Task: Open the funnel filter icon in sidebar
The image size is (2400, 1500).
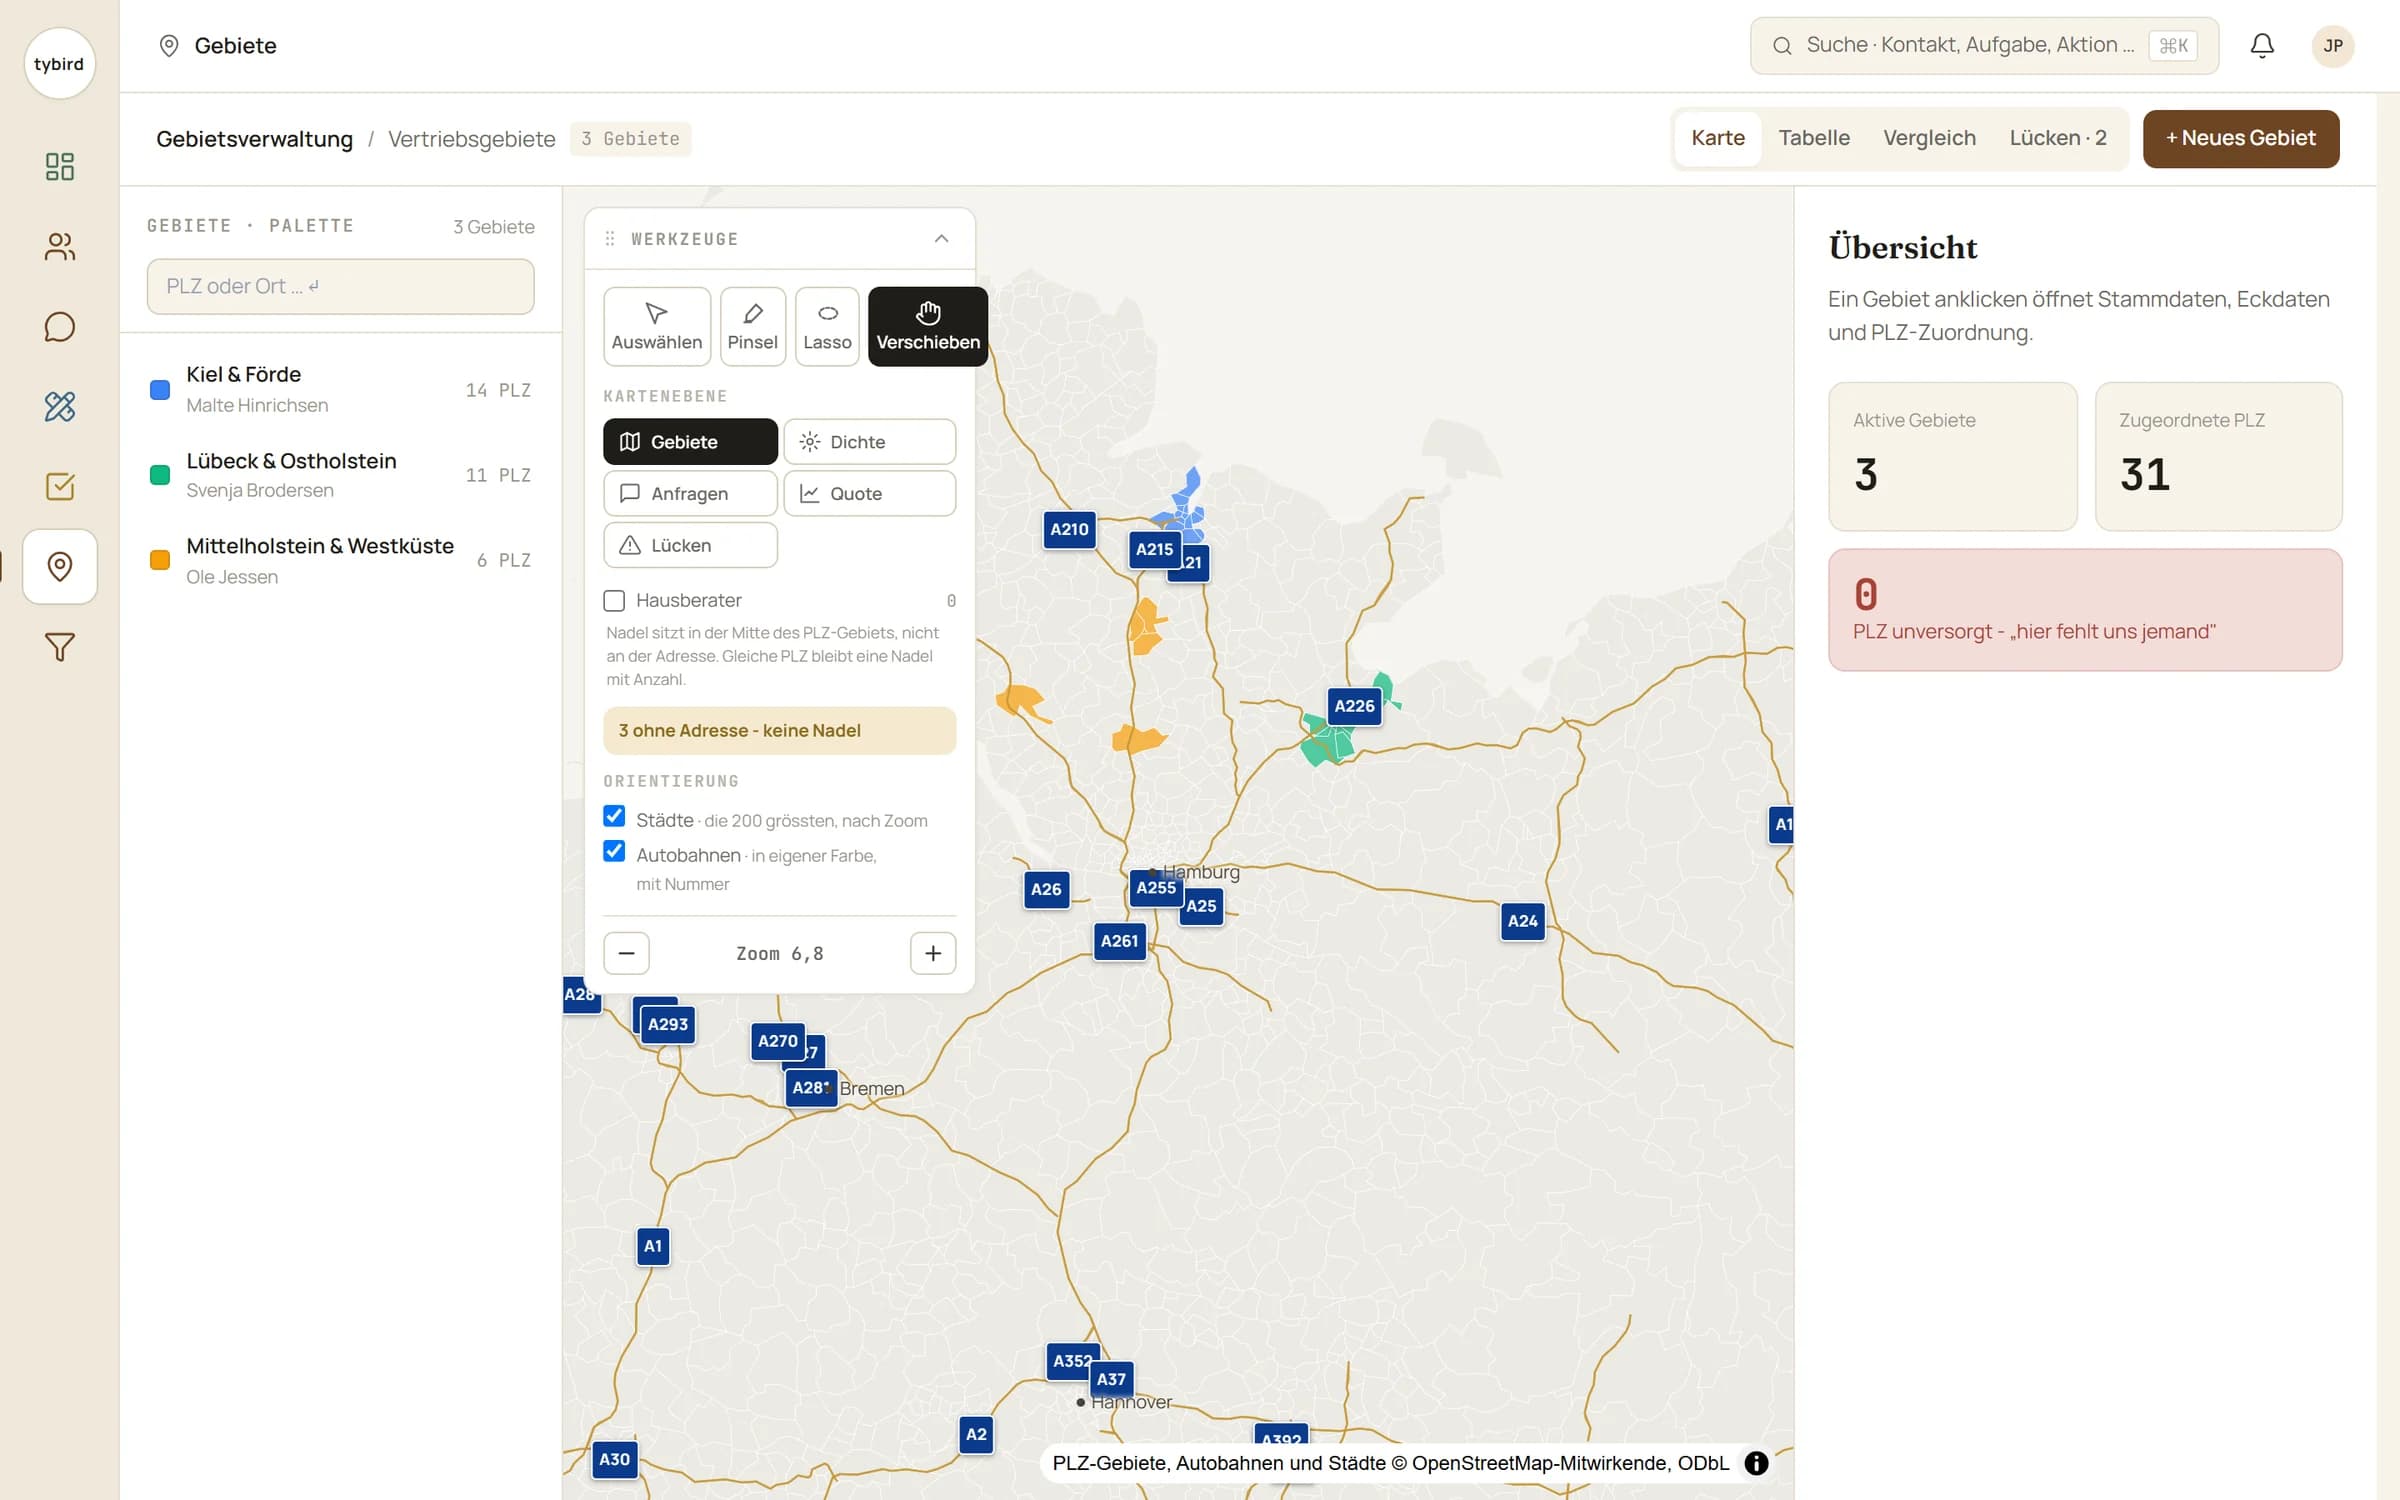Action: coord(60,647)
